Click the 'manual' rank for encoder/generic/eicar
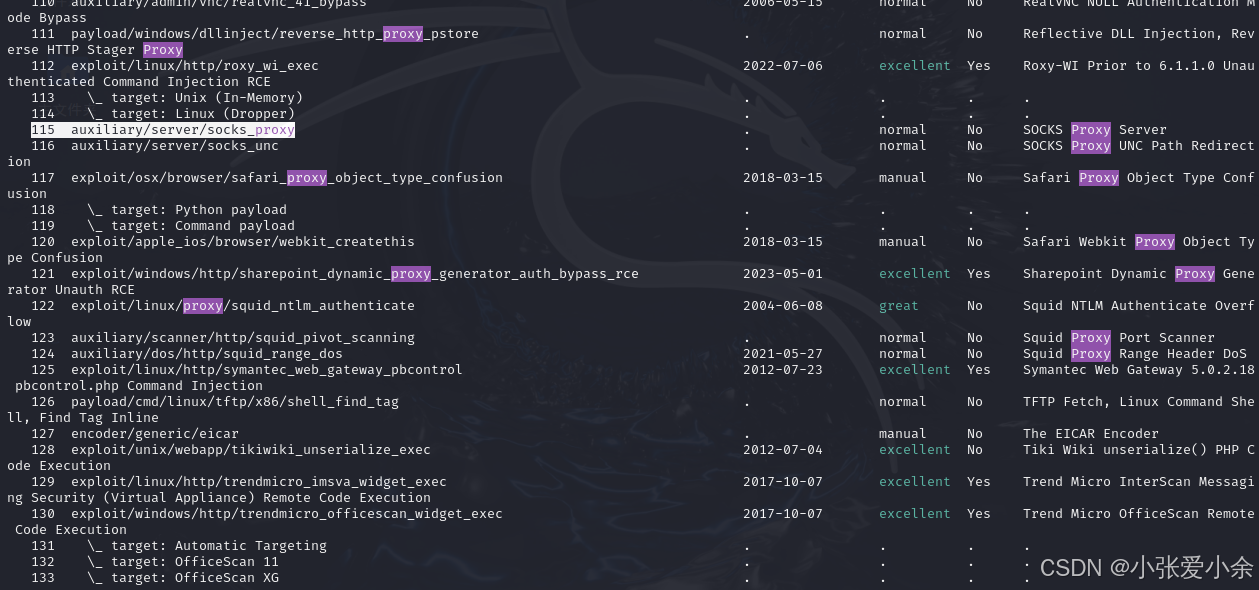The image size is (1259, 590). point(903,434)
